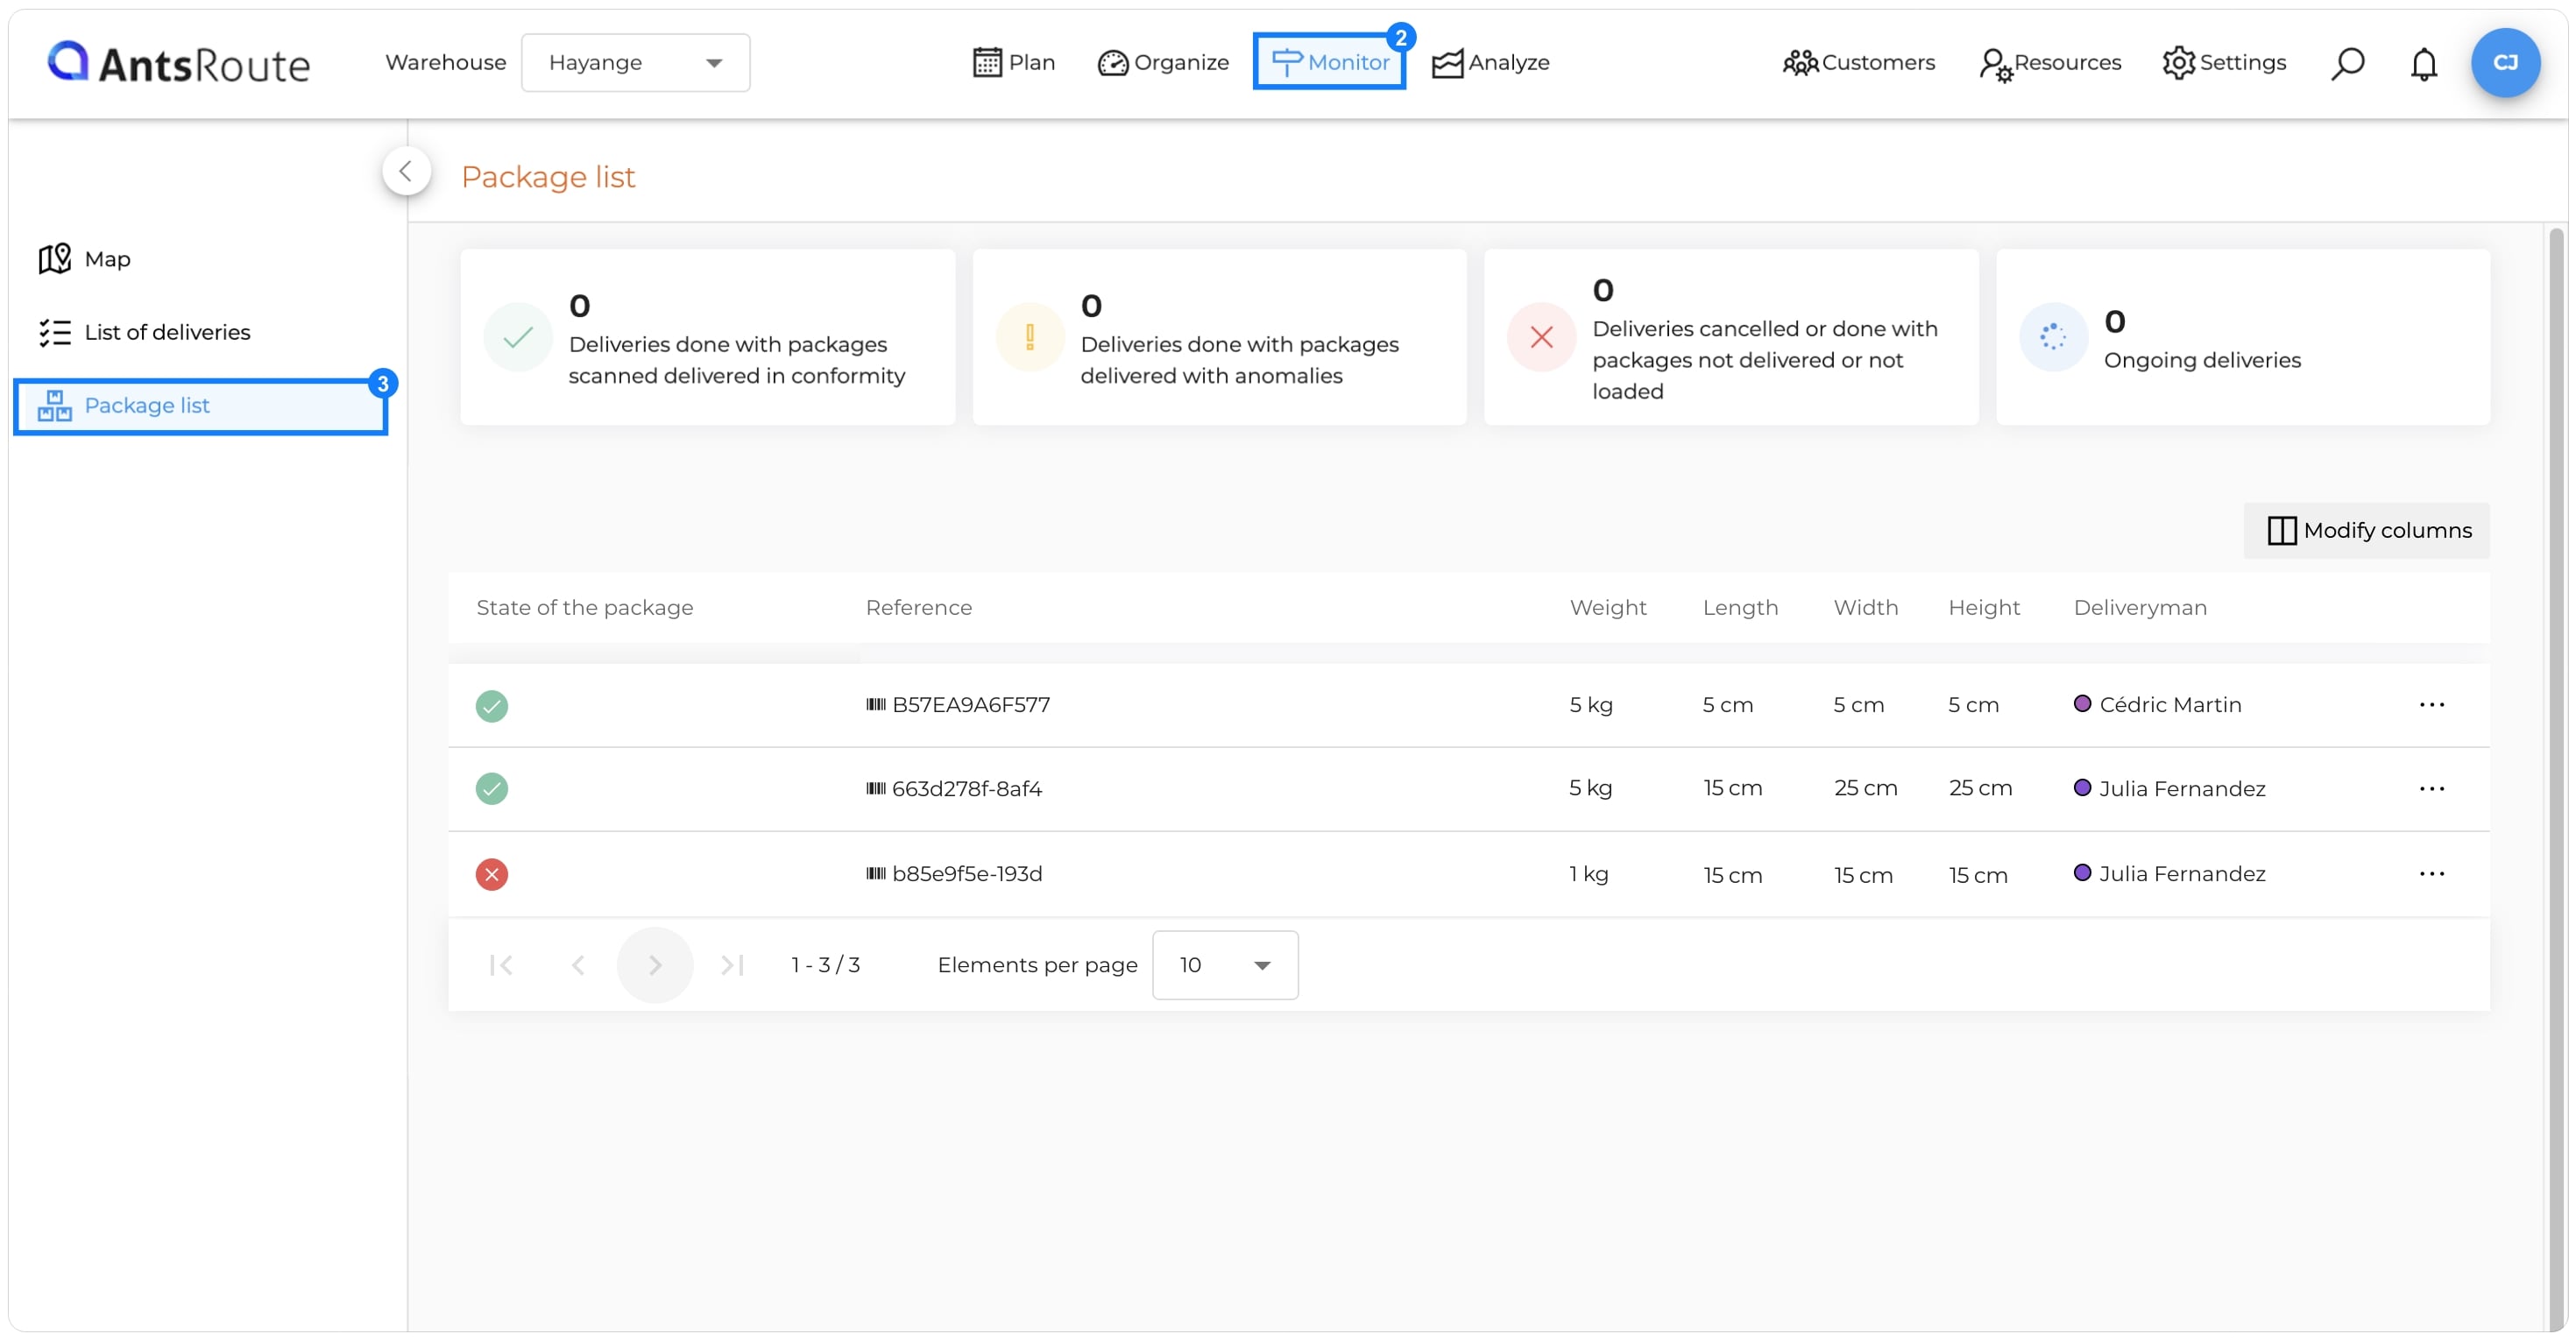Open the notifications bell
The image size is (2576, 1341).
tap(2423, 63)
